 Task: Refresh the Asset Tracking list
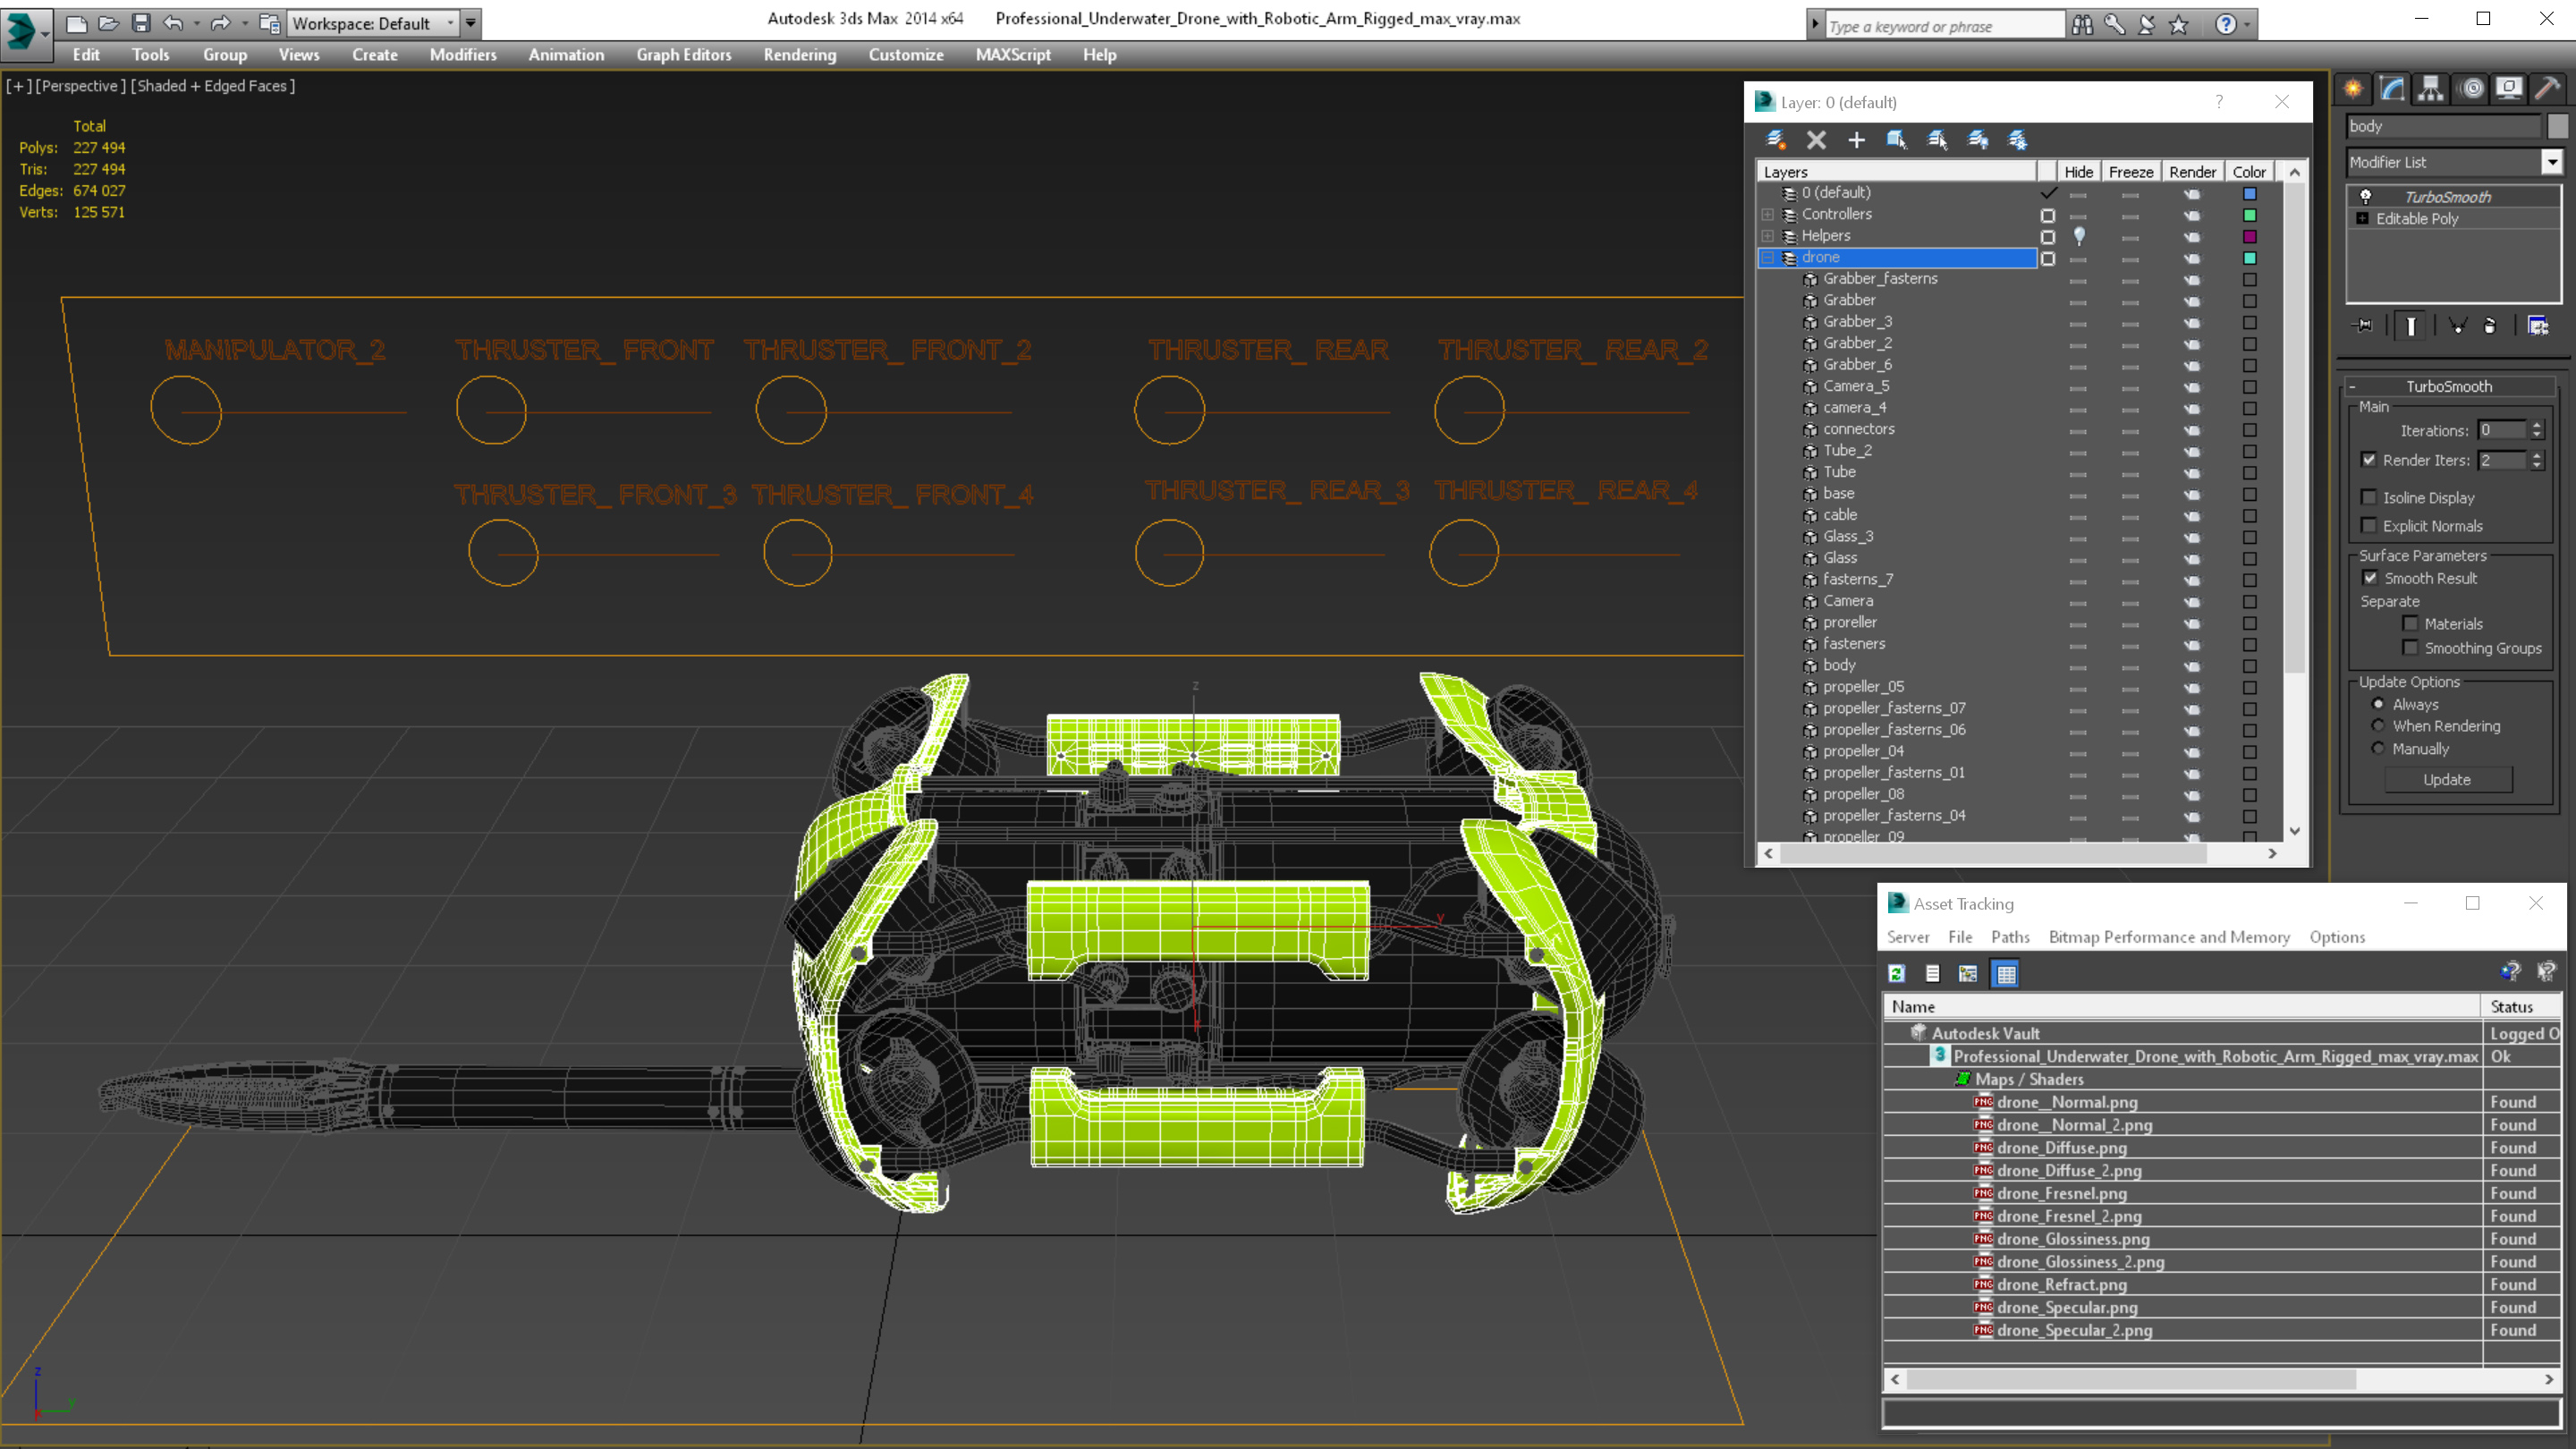pos(1896,973)
